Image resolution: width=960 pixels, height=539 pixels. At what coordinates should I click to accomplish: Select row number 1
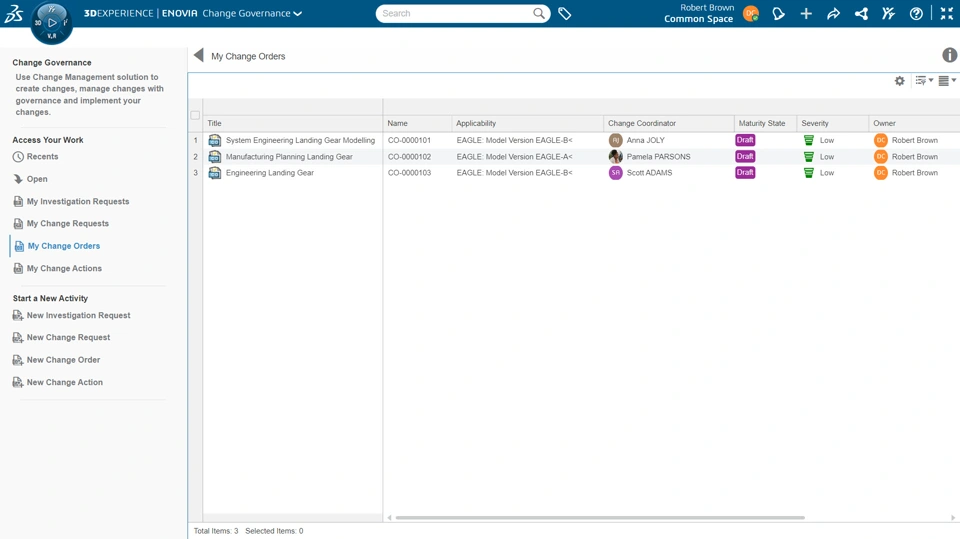point(195,140)
